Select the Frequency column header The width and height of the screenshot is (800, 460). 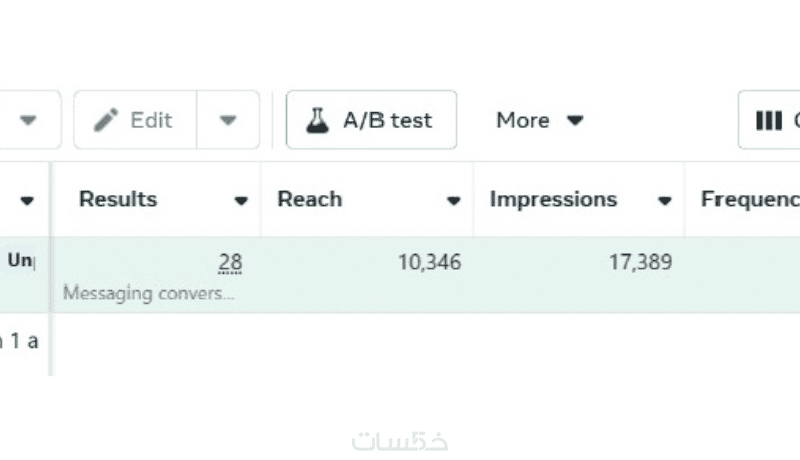point(750,199)
